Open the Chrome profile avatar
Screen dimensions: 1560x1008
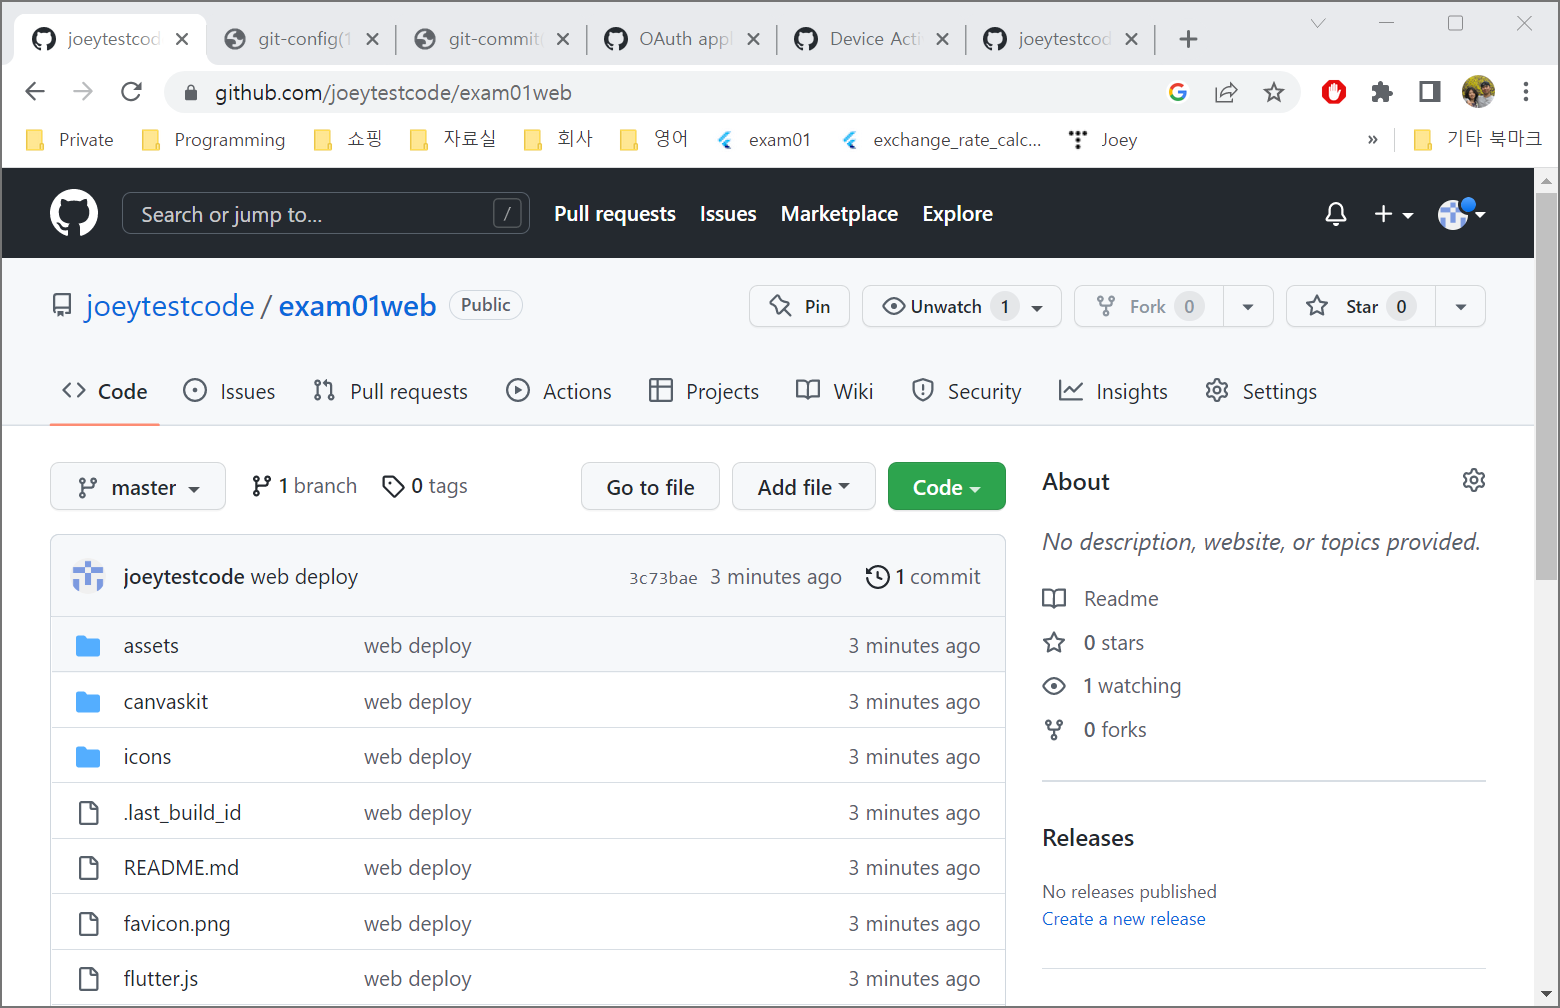coord(1478,92)
